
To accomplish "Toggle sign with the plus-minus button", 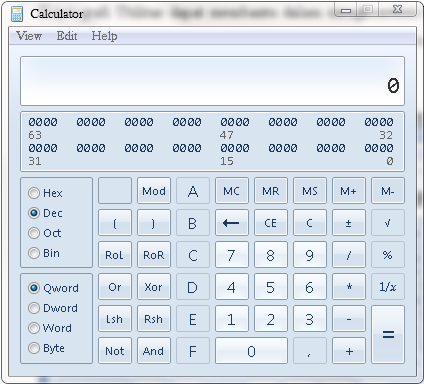I will tap(349, 223).
